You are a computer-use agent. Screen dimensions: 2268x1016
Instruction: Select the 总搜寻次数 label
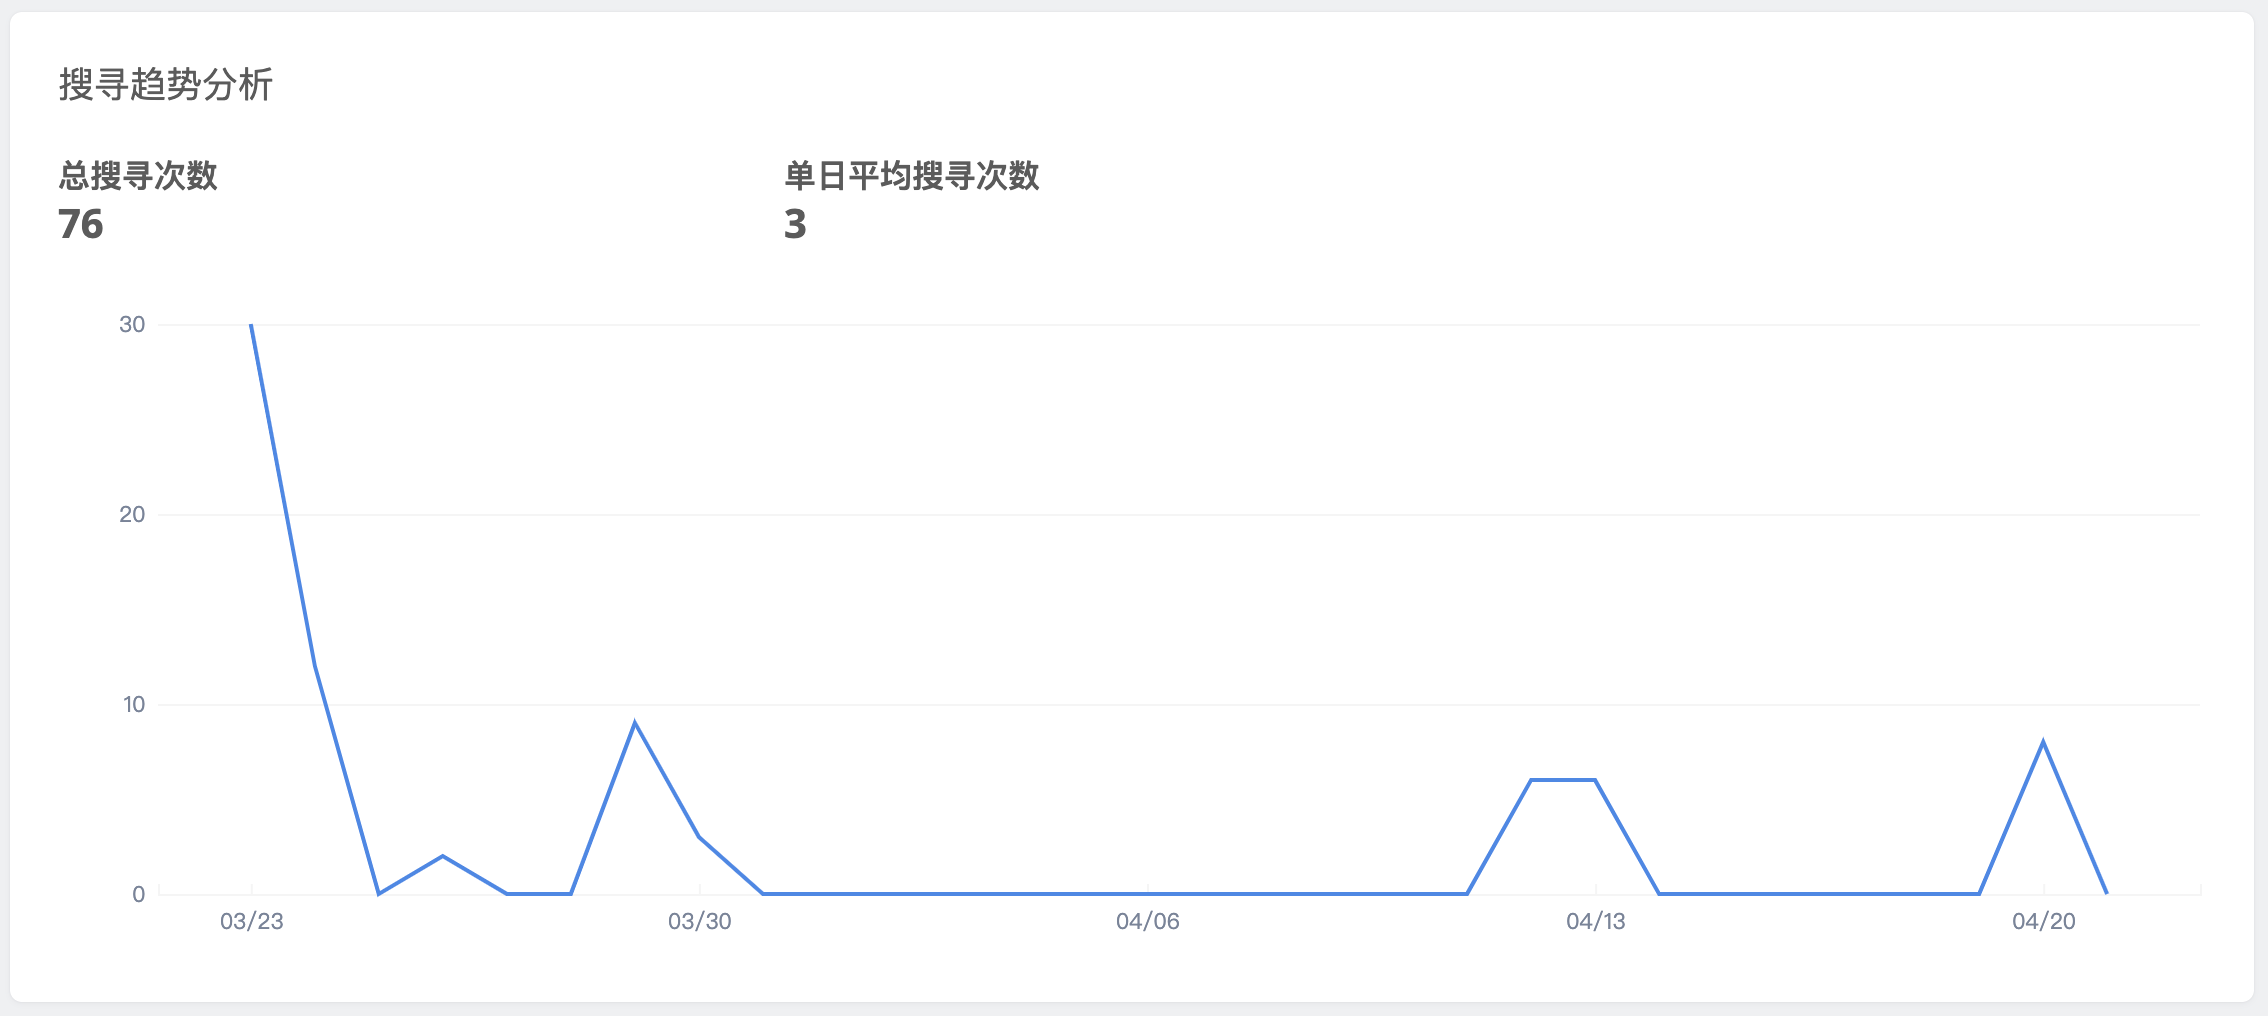(x=138, y=176)
